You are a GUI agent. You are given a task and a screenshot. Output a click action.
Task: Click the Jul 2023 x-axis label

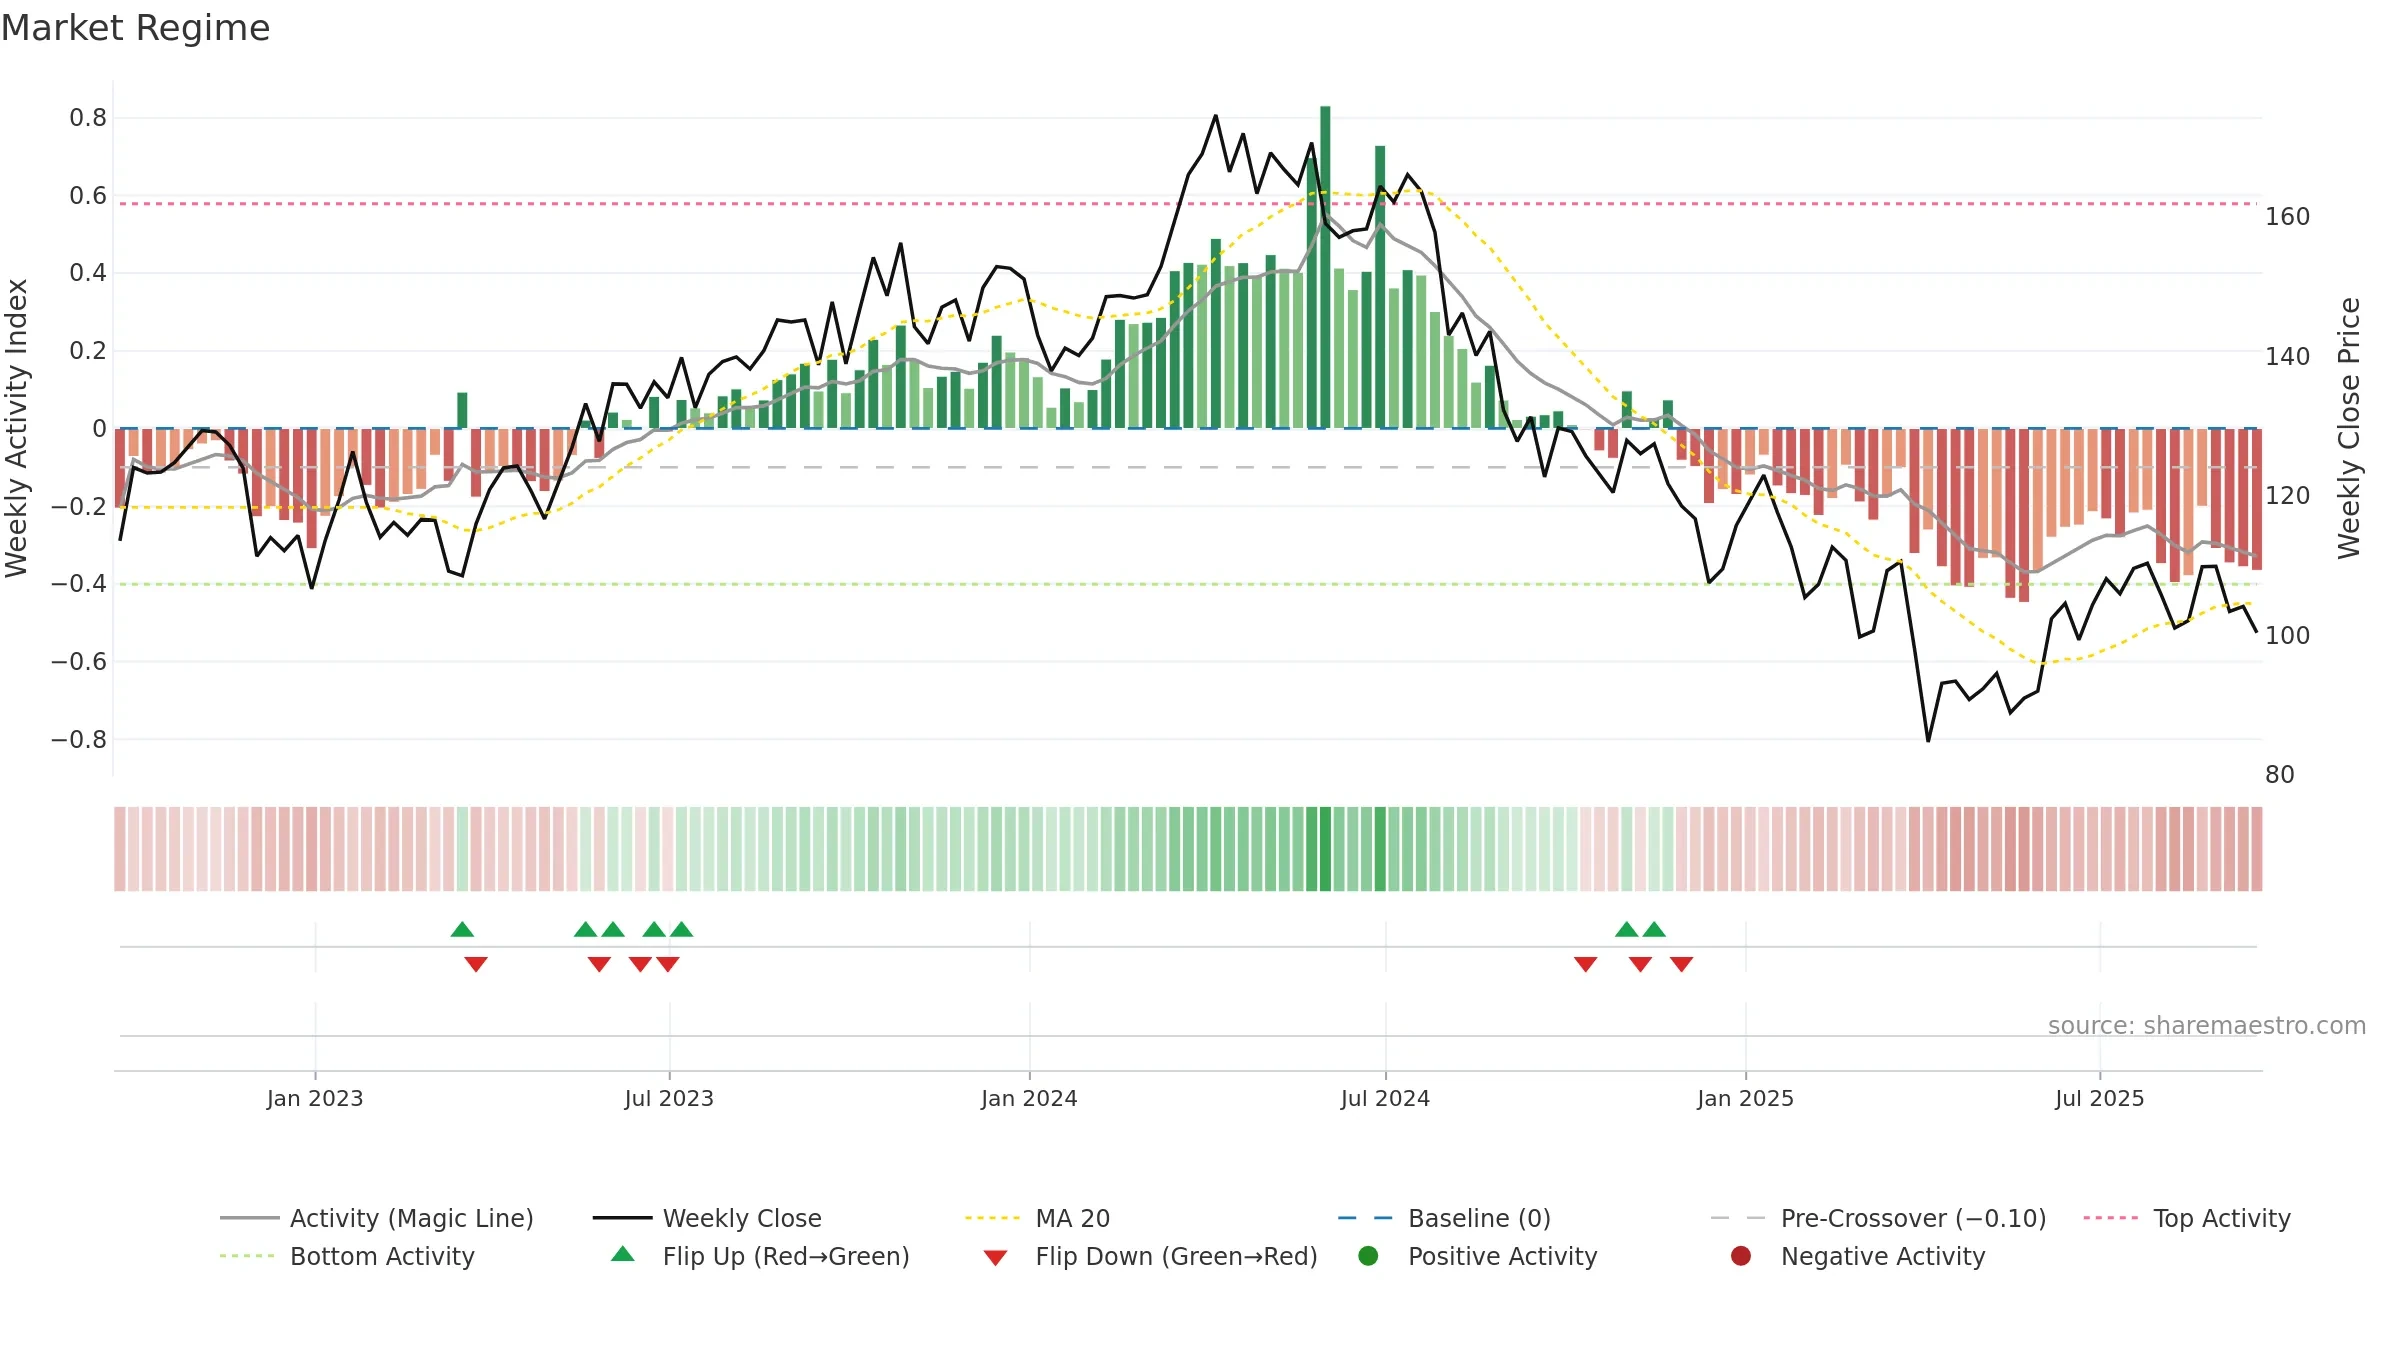pos(669,1098)
